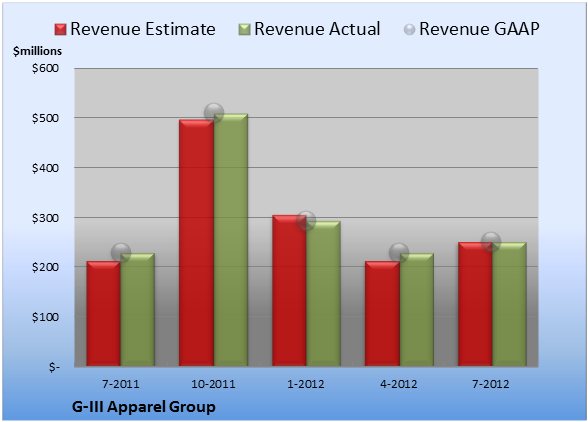Select the green actual bar for 7-2012
Image resolution: width=588 pixels, height=422 pixels.
[509, 304]
